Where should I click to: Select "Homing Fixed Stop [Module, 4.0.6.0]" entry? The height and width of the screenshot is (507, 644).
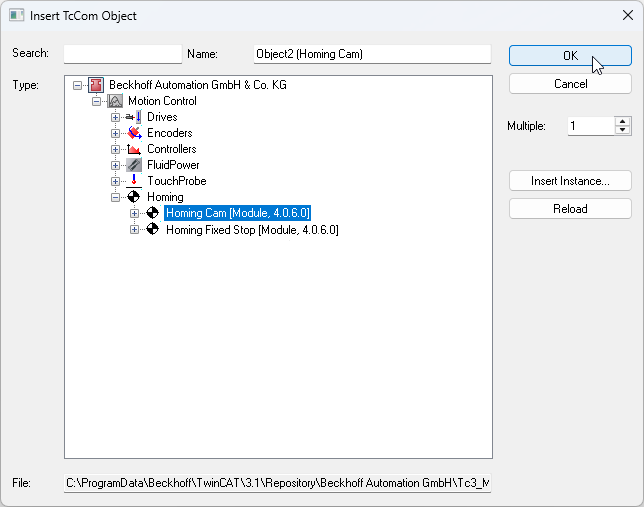tap(252, 230)
